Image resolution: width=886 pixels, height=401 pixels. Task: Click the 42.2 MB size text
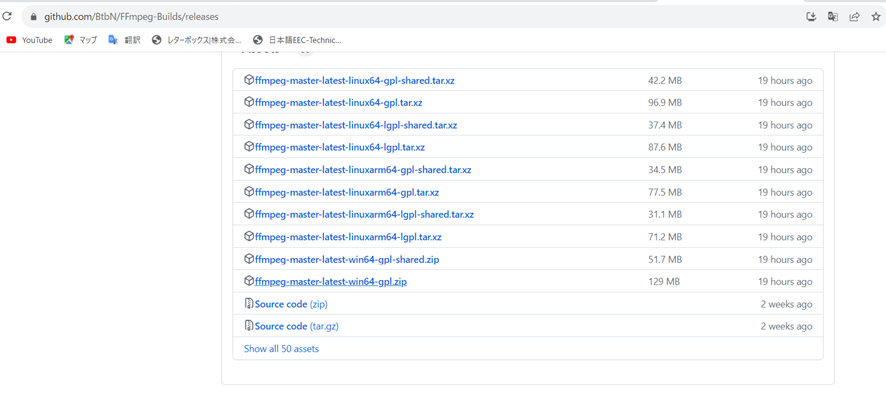665,81
